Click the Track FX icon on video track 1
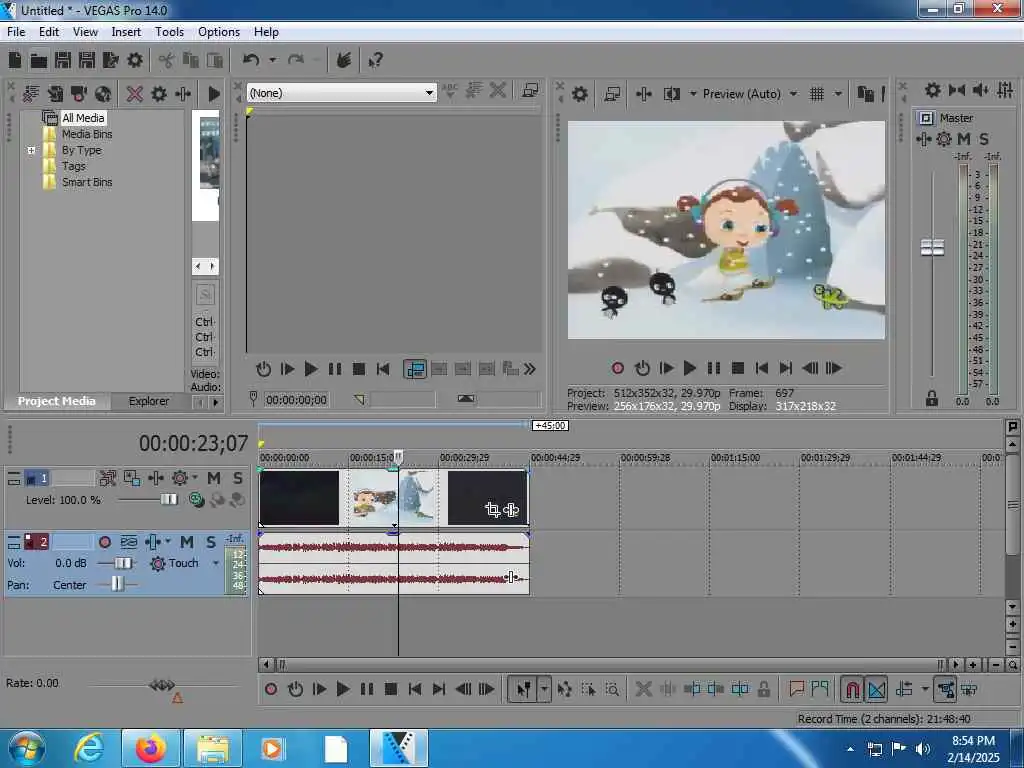 click(x=156, y=478)
